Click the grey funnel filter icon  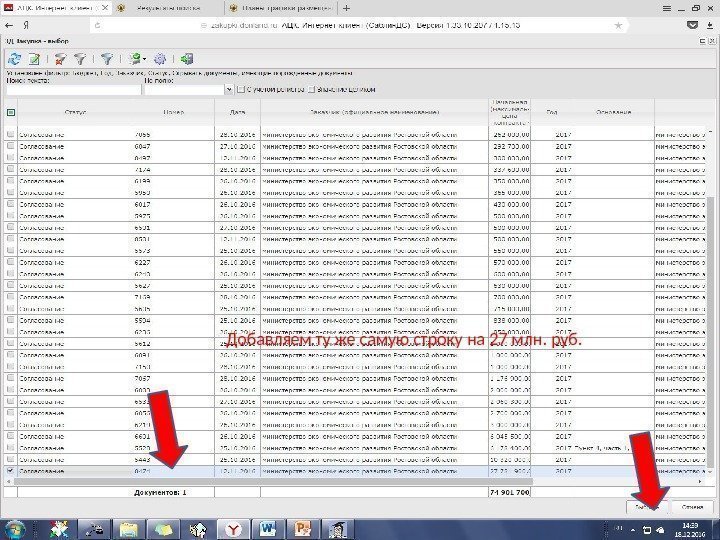pos(80,59)
